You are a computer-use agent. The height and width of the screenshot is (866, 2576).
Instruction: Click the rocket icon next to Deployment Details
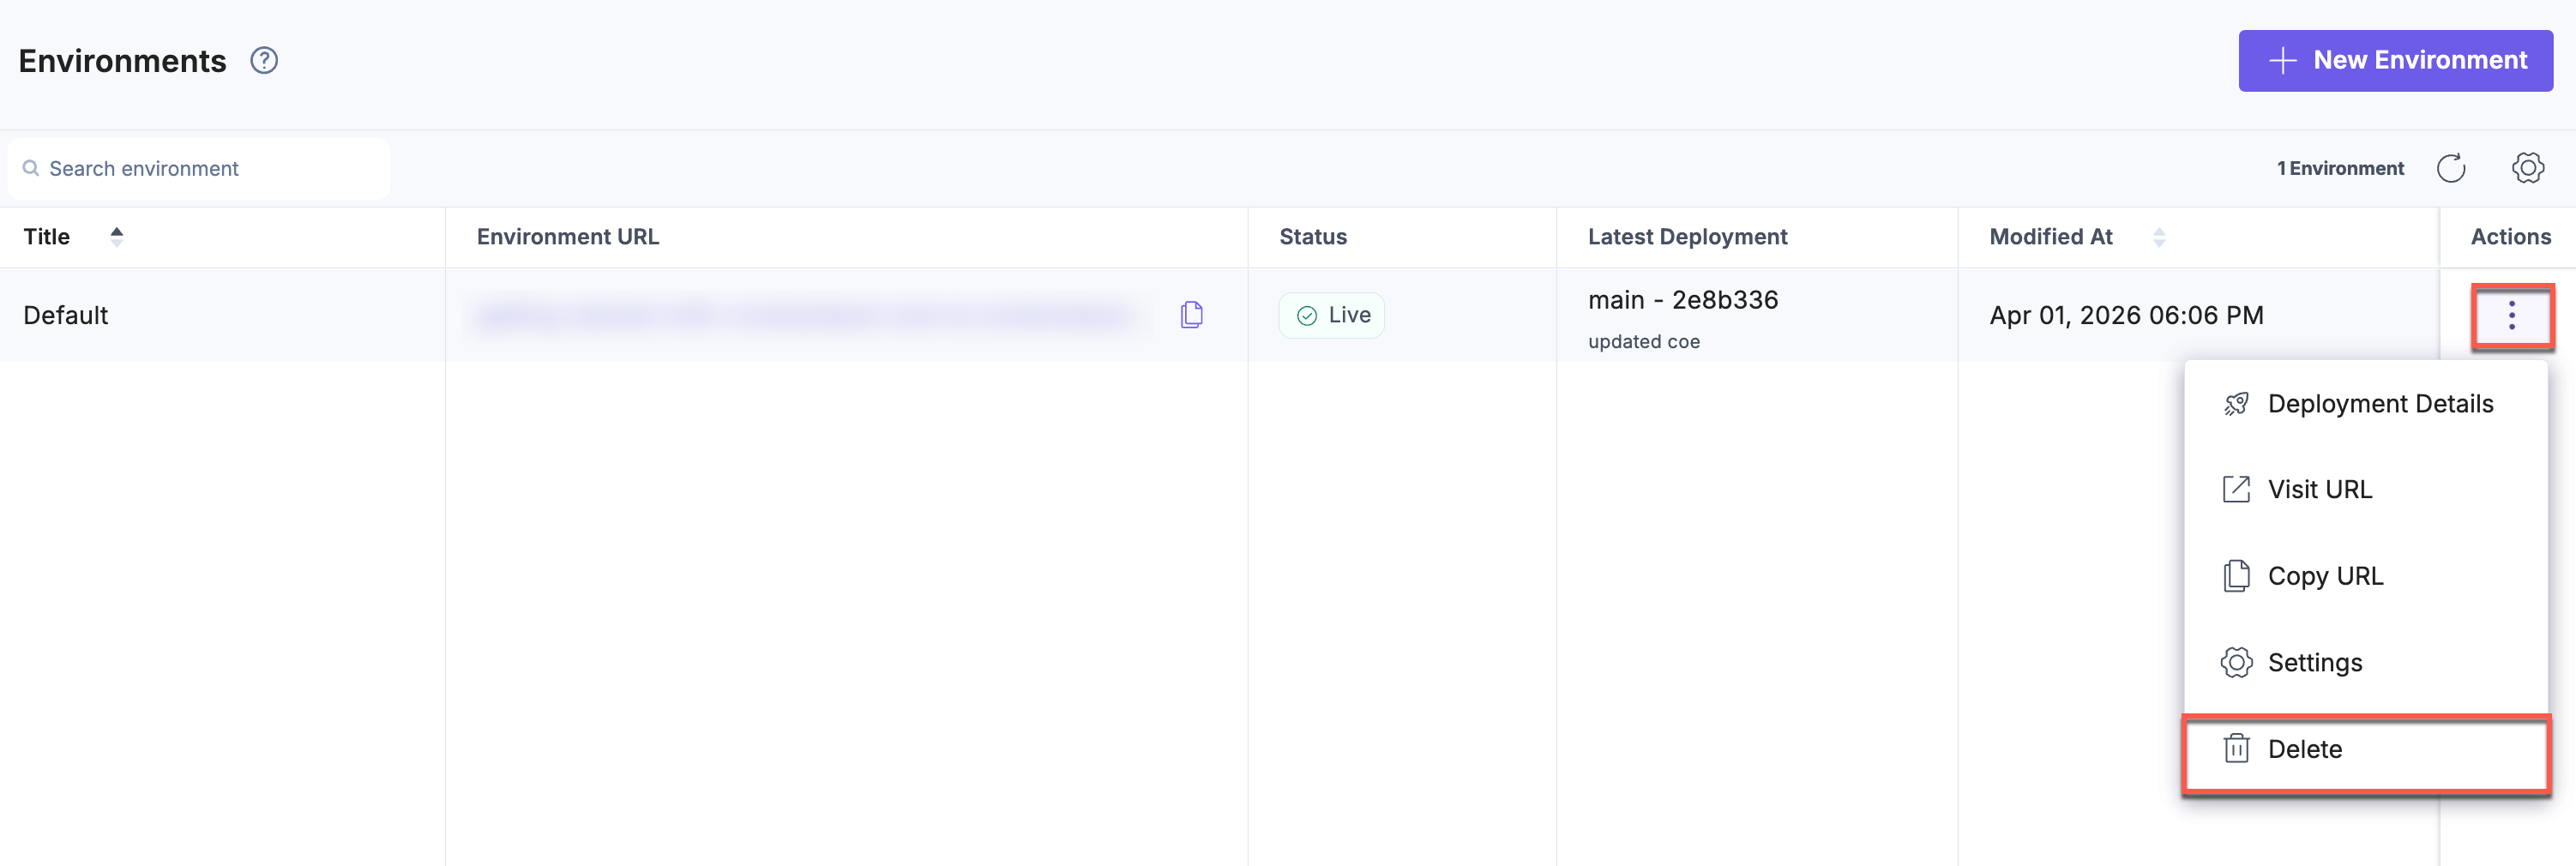coord(2237,403)
